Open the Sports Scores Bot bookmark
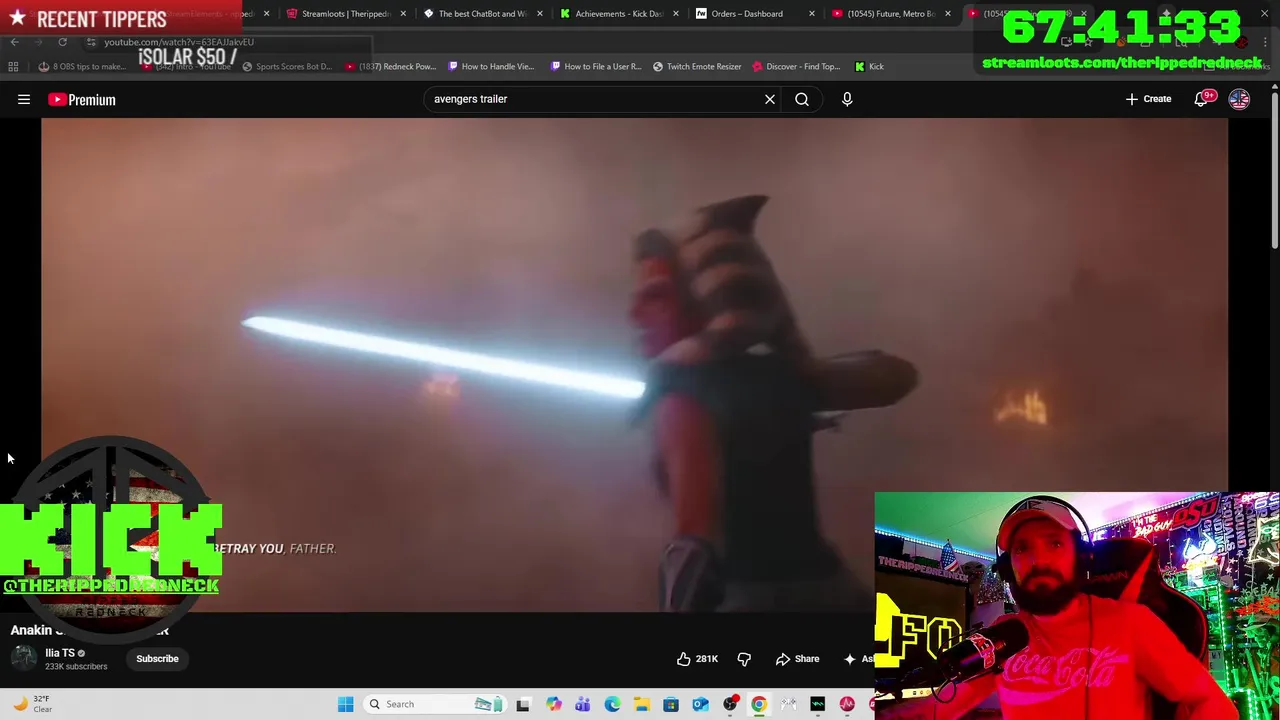This screenshot has height=720, width=1280. [286, 66]
